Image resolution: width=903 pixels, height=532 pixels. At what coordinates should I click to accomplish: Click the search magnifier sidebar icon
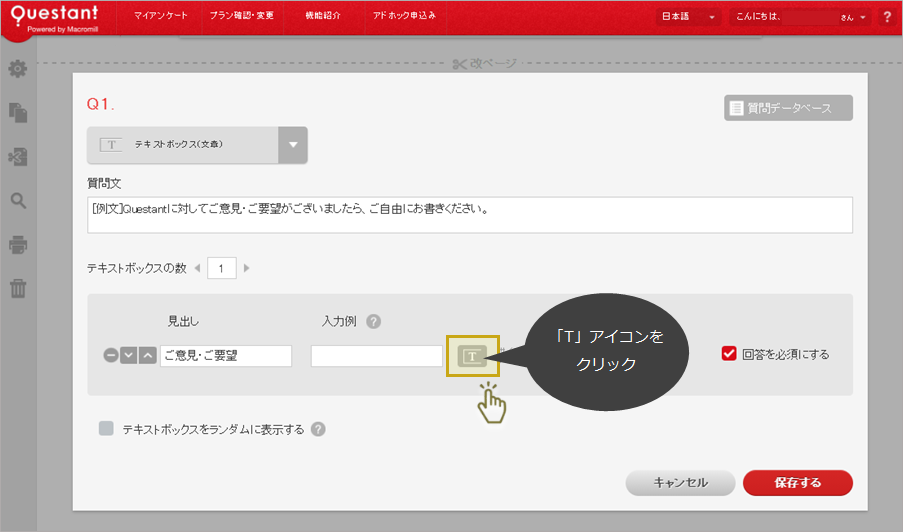pos(17,201)
